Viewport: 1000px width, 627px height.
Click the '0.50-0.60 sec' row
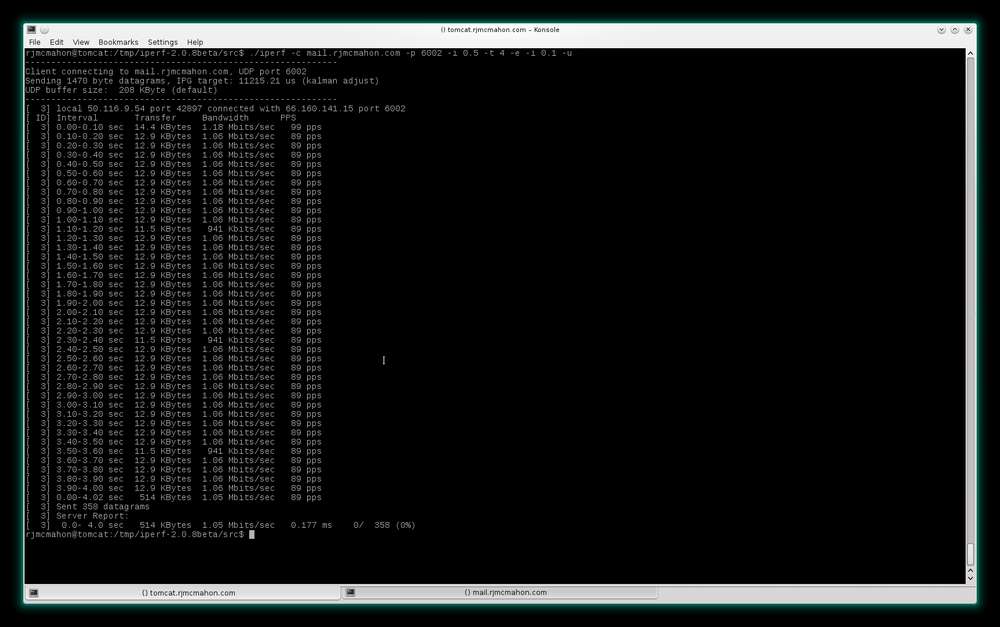click(x=173, y=173)
